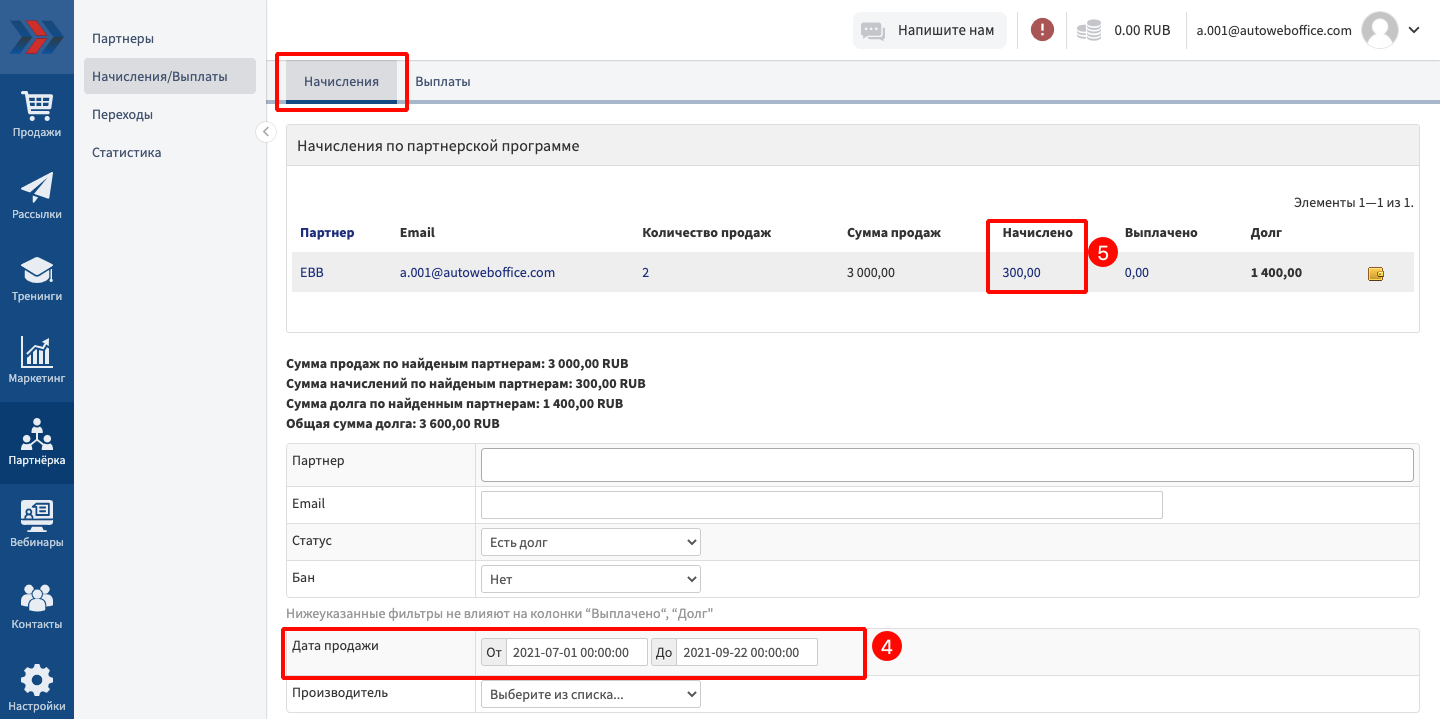Switch to the Выплаты tab
1440x719 pixels.
(443, 82)
